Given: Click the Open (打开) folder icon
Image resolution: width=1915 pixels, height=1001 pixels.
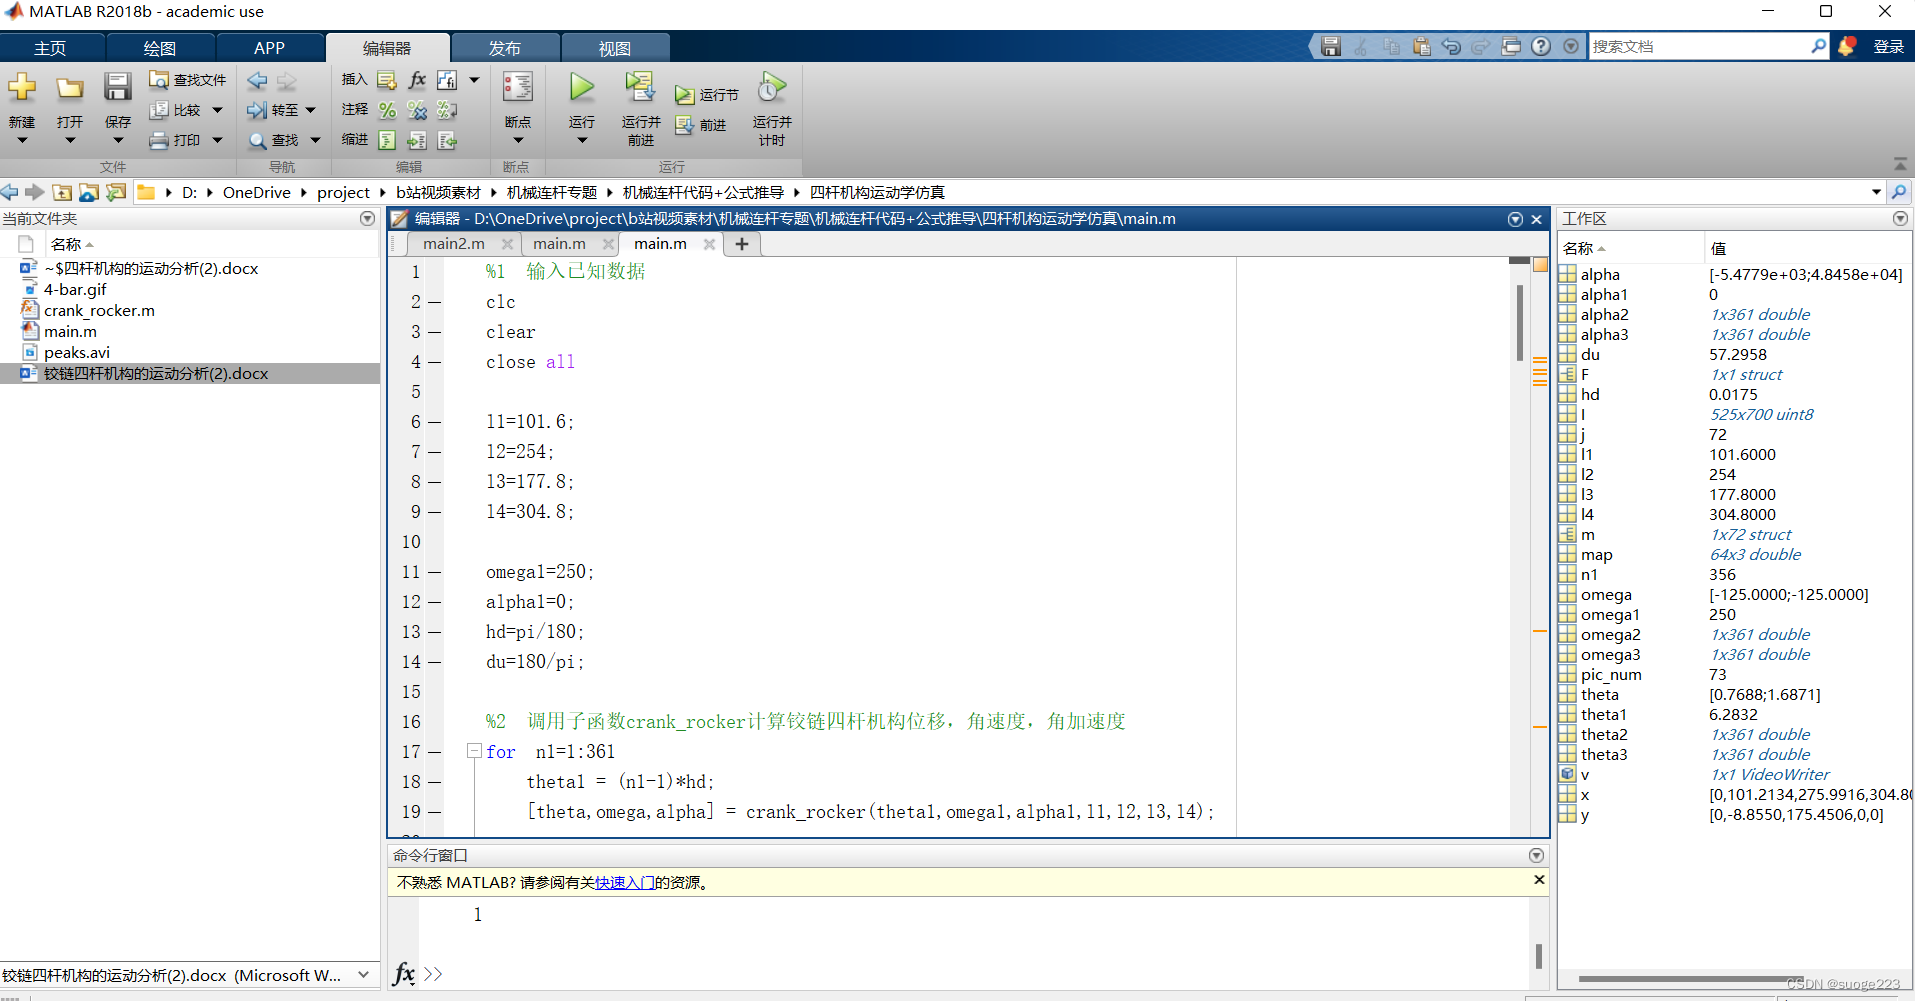Looking at the screenshot, I should pos(69,88).
